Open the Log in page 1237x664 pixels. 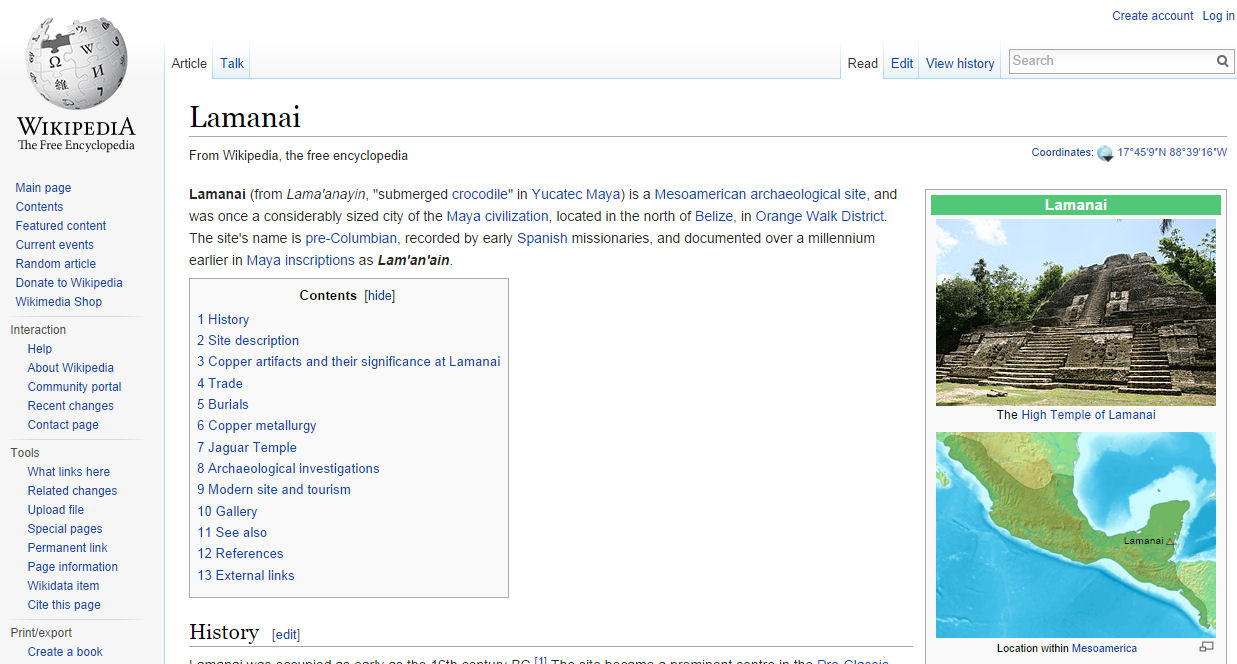coord(1218,15)
